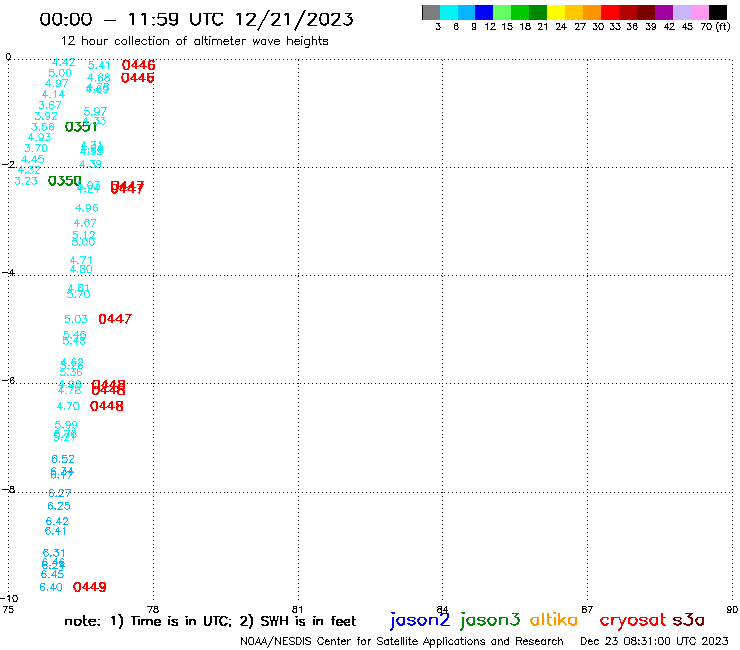Click the red 0446 label beside 5.41
The image size is (740, 650).
coord(138,65)
